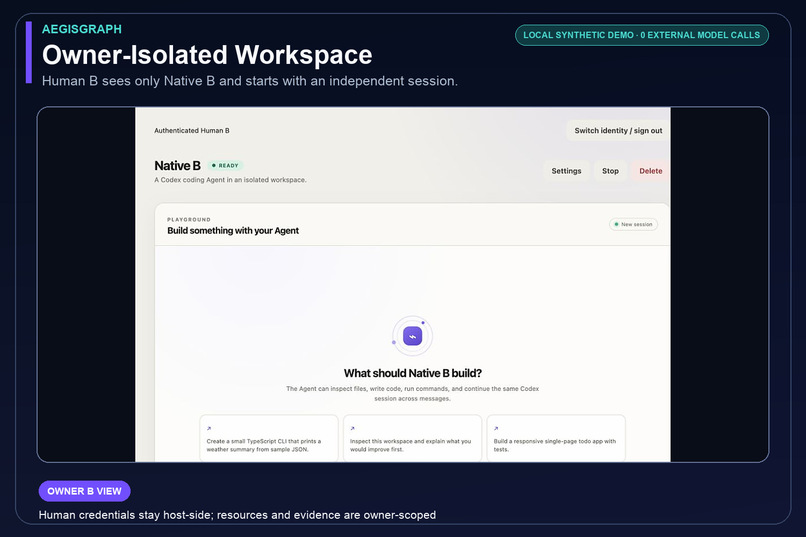Click the 'Human credentials stay host-side' caption
The image size is (806, 537).
point(237,515)
